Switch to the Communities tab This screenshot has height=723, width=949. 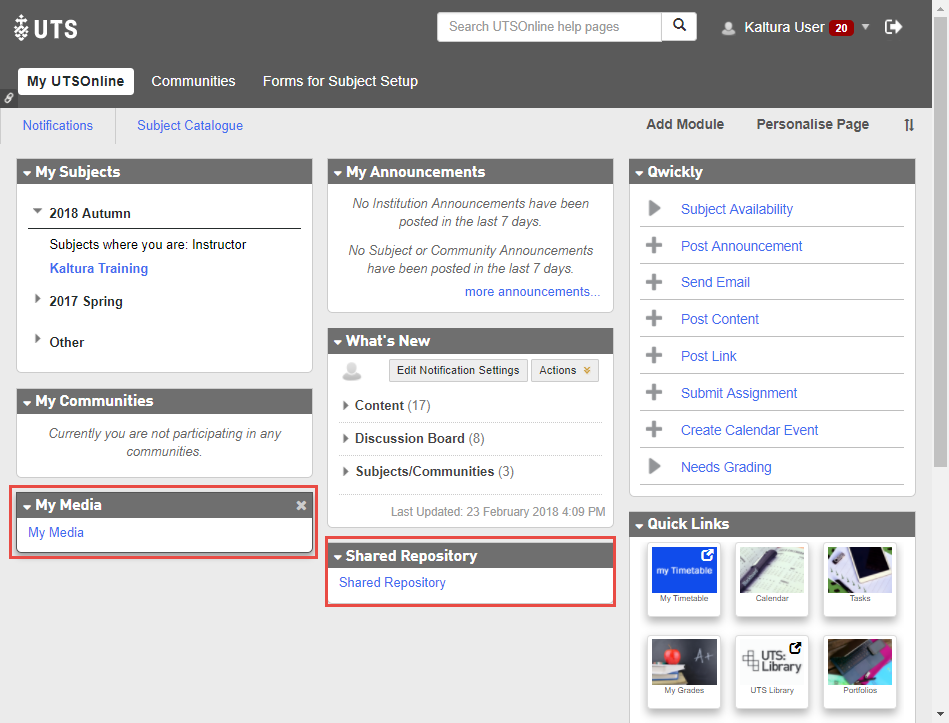pyautogui.click(x=193, y=81)
